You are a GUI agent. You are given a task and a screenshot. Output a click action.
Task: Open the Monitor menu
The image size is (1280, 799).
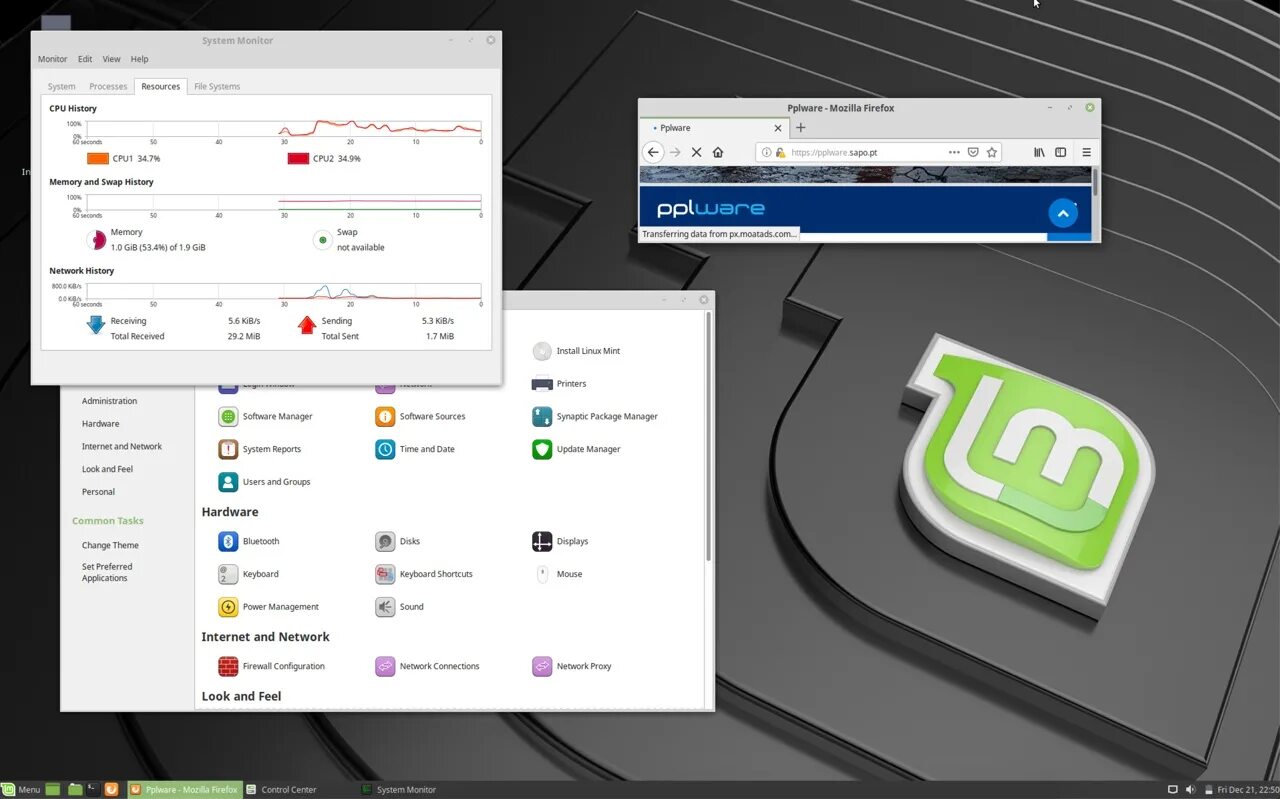tap(53, 59)
